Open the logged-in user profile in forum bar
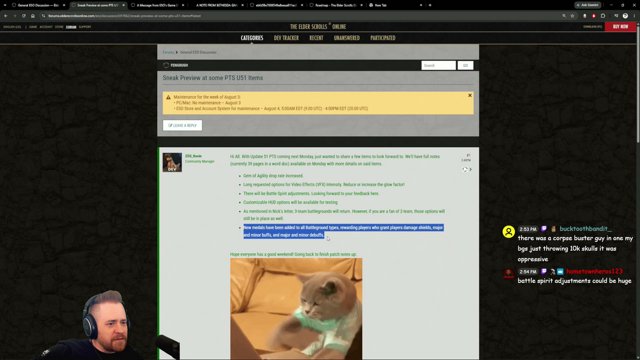The height and width of the screenshot is (360, 640). point(176,65)
